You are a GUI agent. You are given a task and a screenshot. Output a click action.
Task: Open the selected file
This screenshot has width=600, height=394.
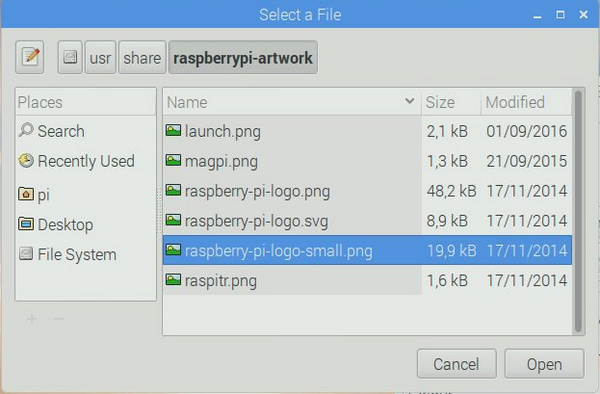[x=544, y=364]
